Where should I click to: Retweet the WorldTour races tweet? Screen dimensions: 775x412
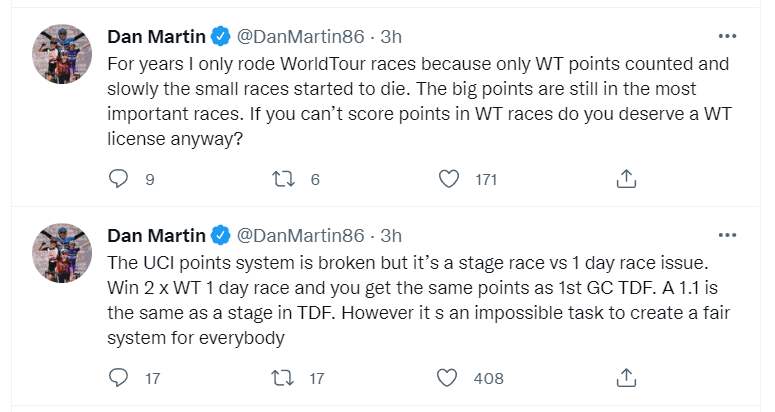pyautogui.click(x=283, y=179)
